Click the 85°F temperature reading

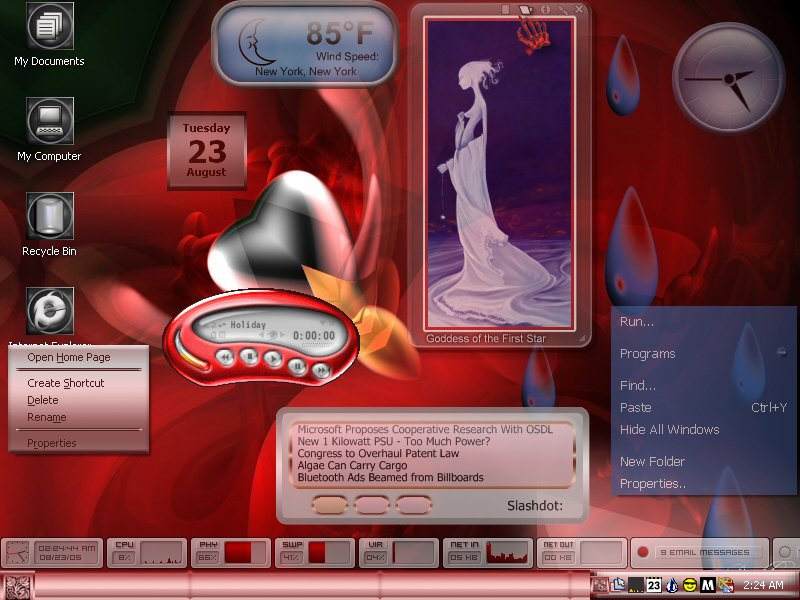coord(340,33)
